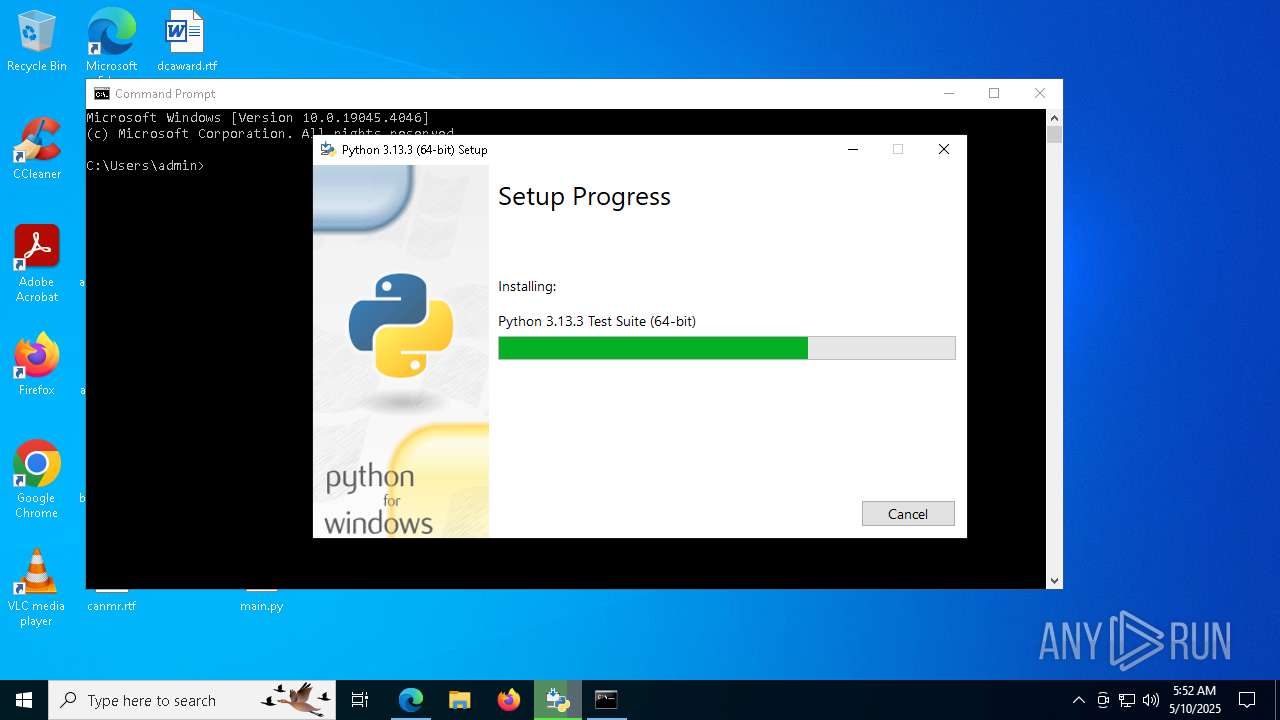Select the main.py desktop file

(x=261, y=601)
